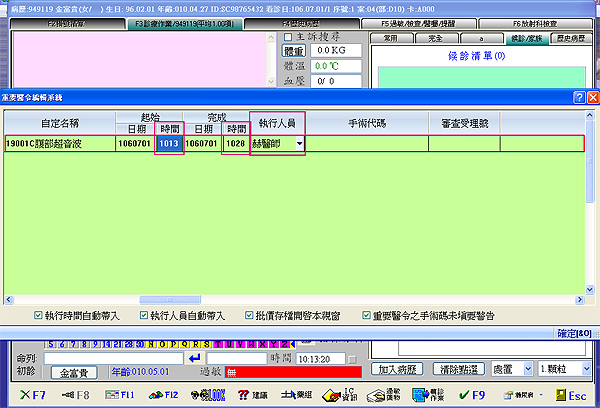This screenshot has width=600, height=408.
Task: Click the blue enter-arrow icon beside 命列 field
Action: pyautogui.click(x=194, y=358)
